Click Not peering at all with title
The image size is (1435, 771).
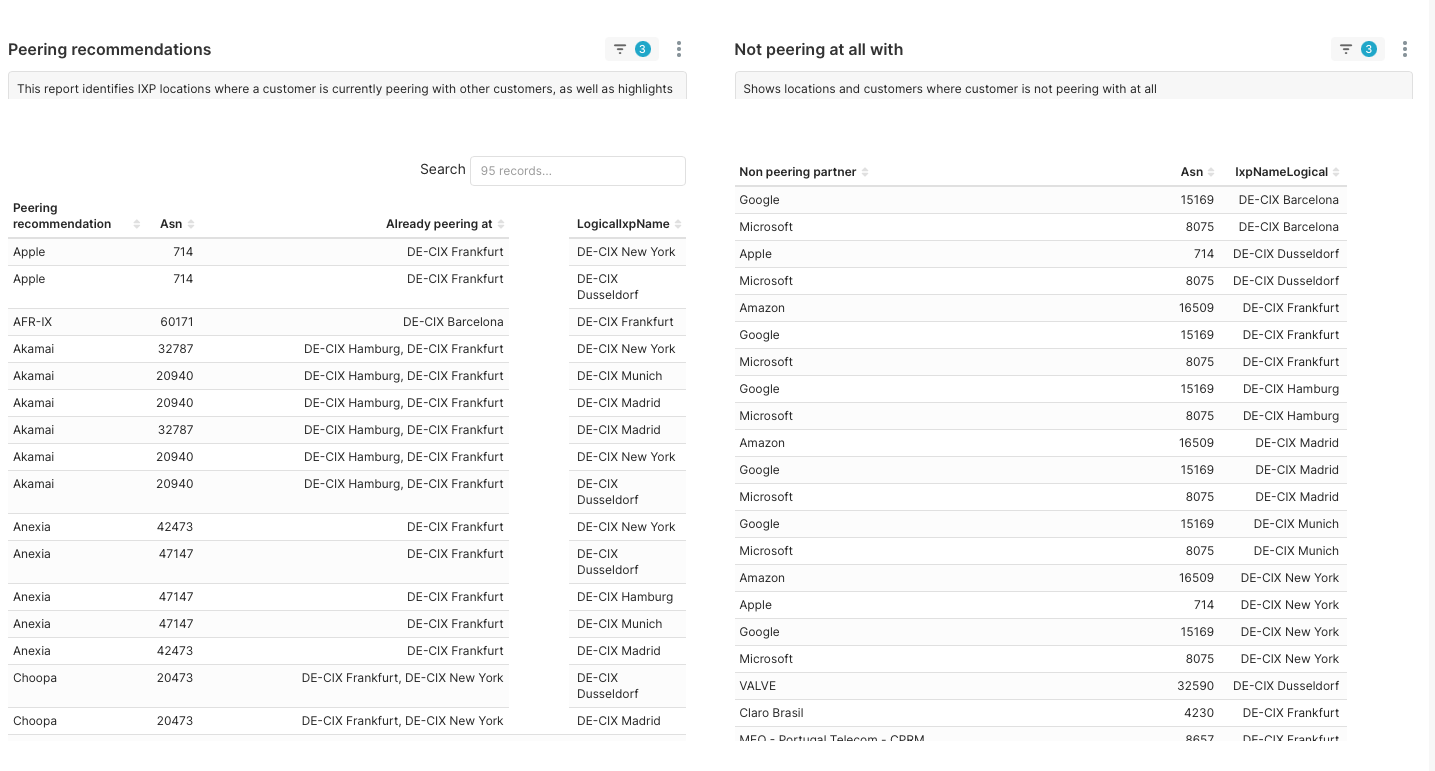[x=818, y=49]
